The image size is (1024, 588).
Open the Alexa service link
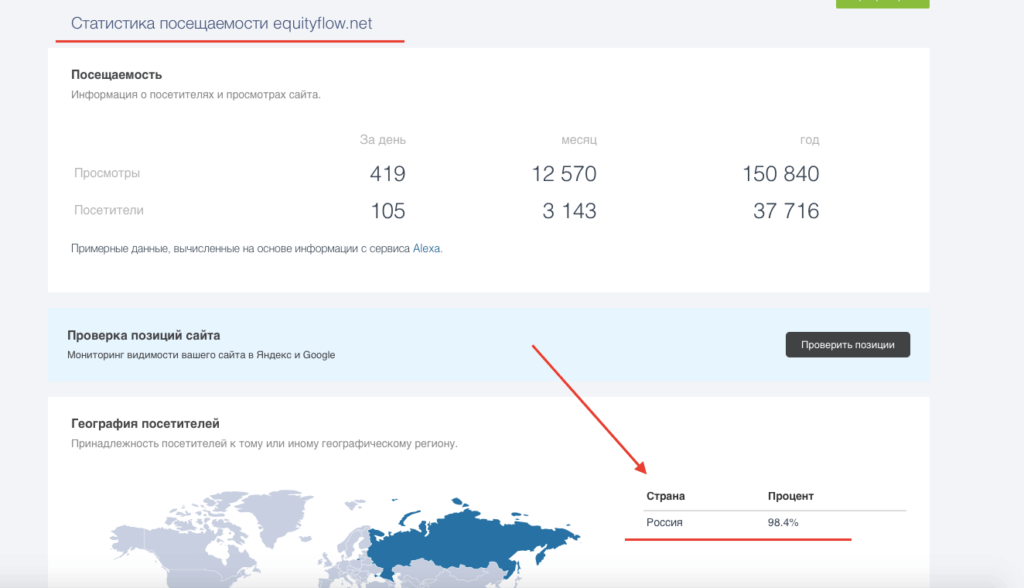pos(428,247)
